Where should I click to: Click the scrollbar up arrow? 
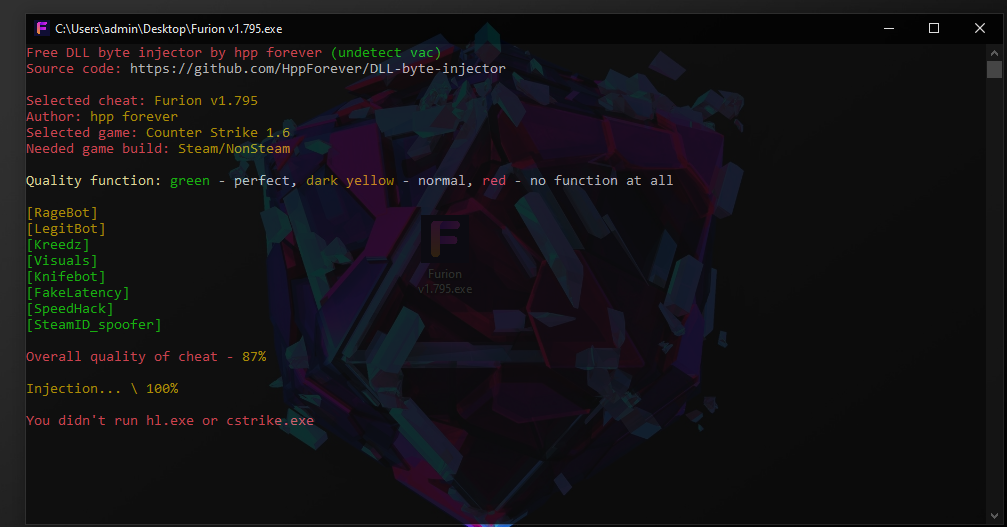coord(994,51)
